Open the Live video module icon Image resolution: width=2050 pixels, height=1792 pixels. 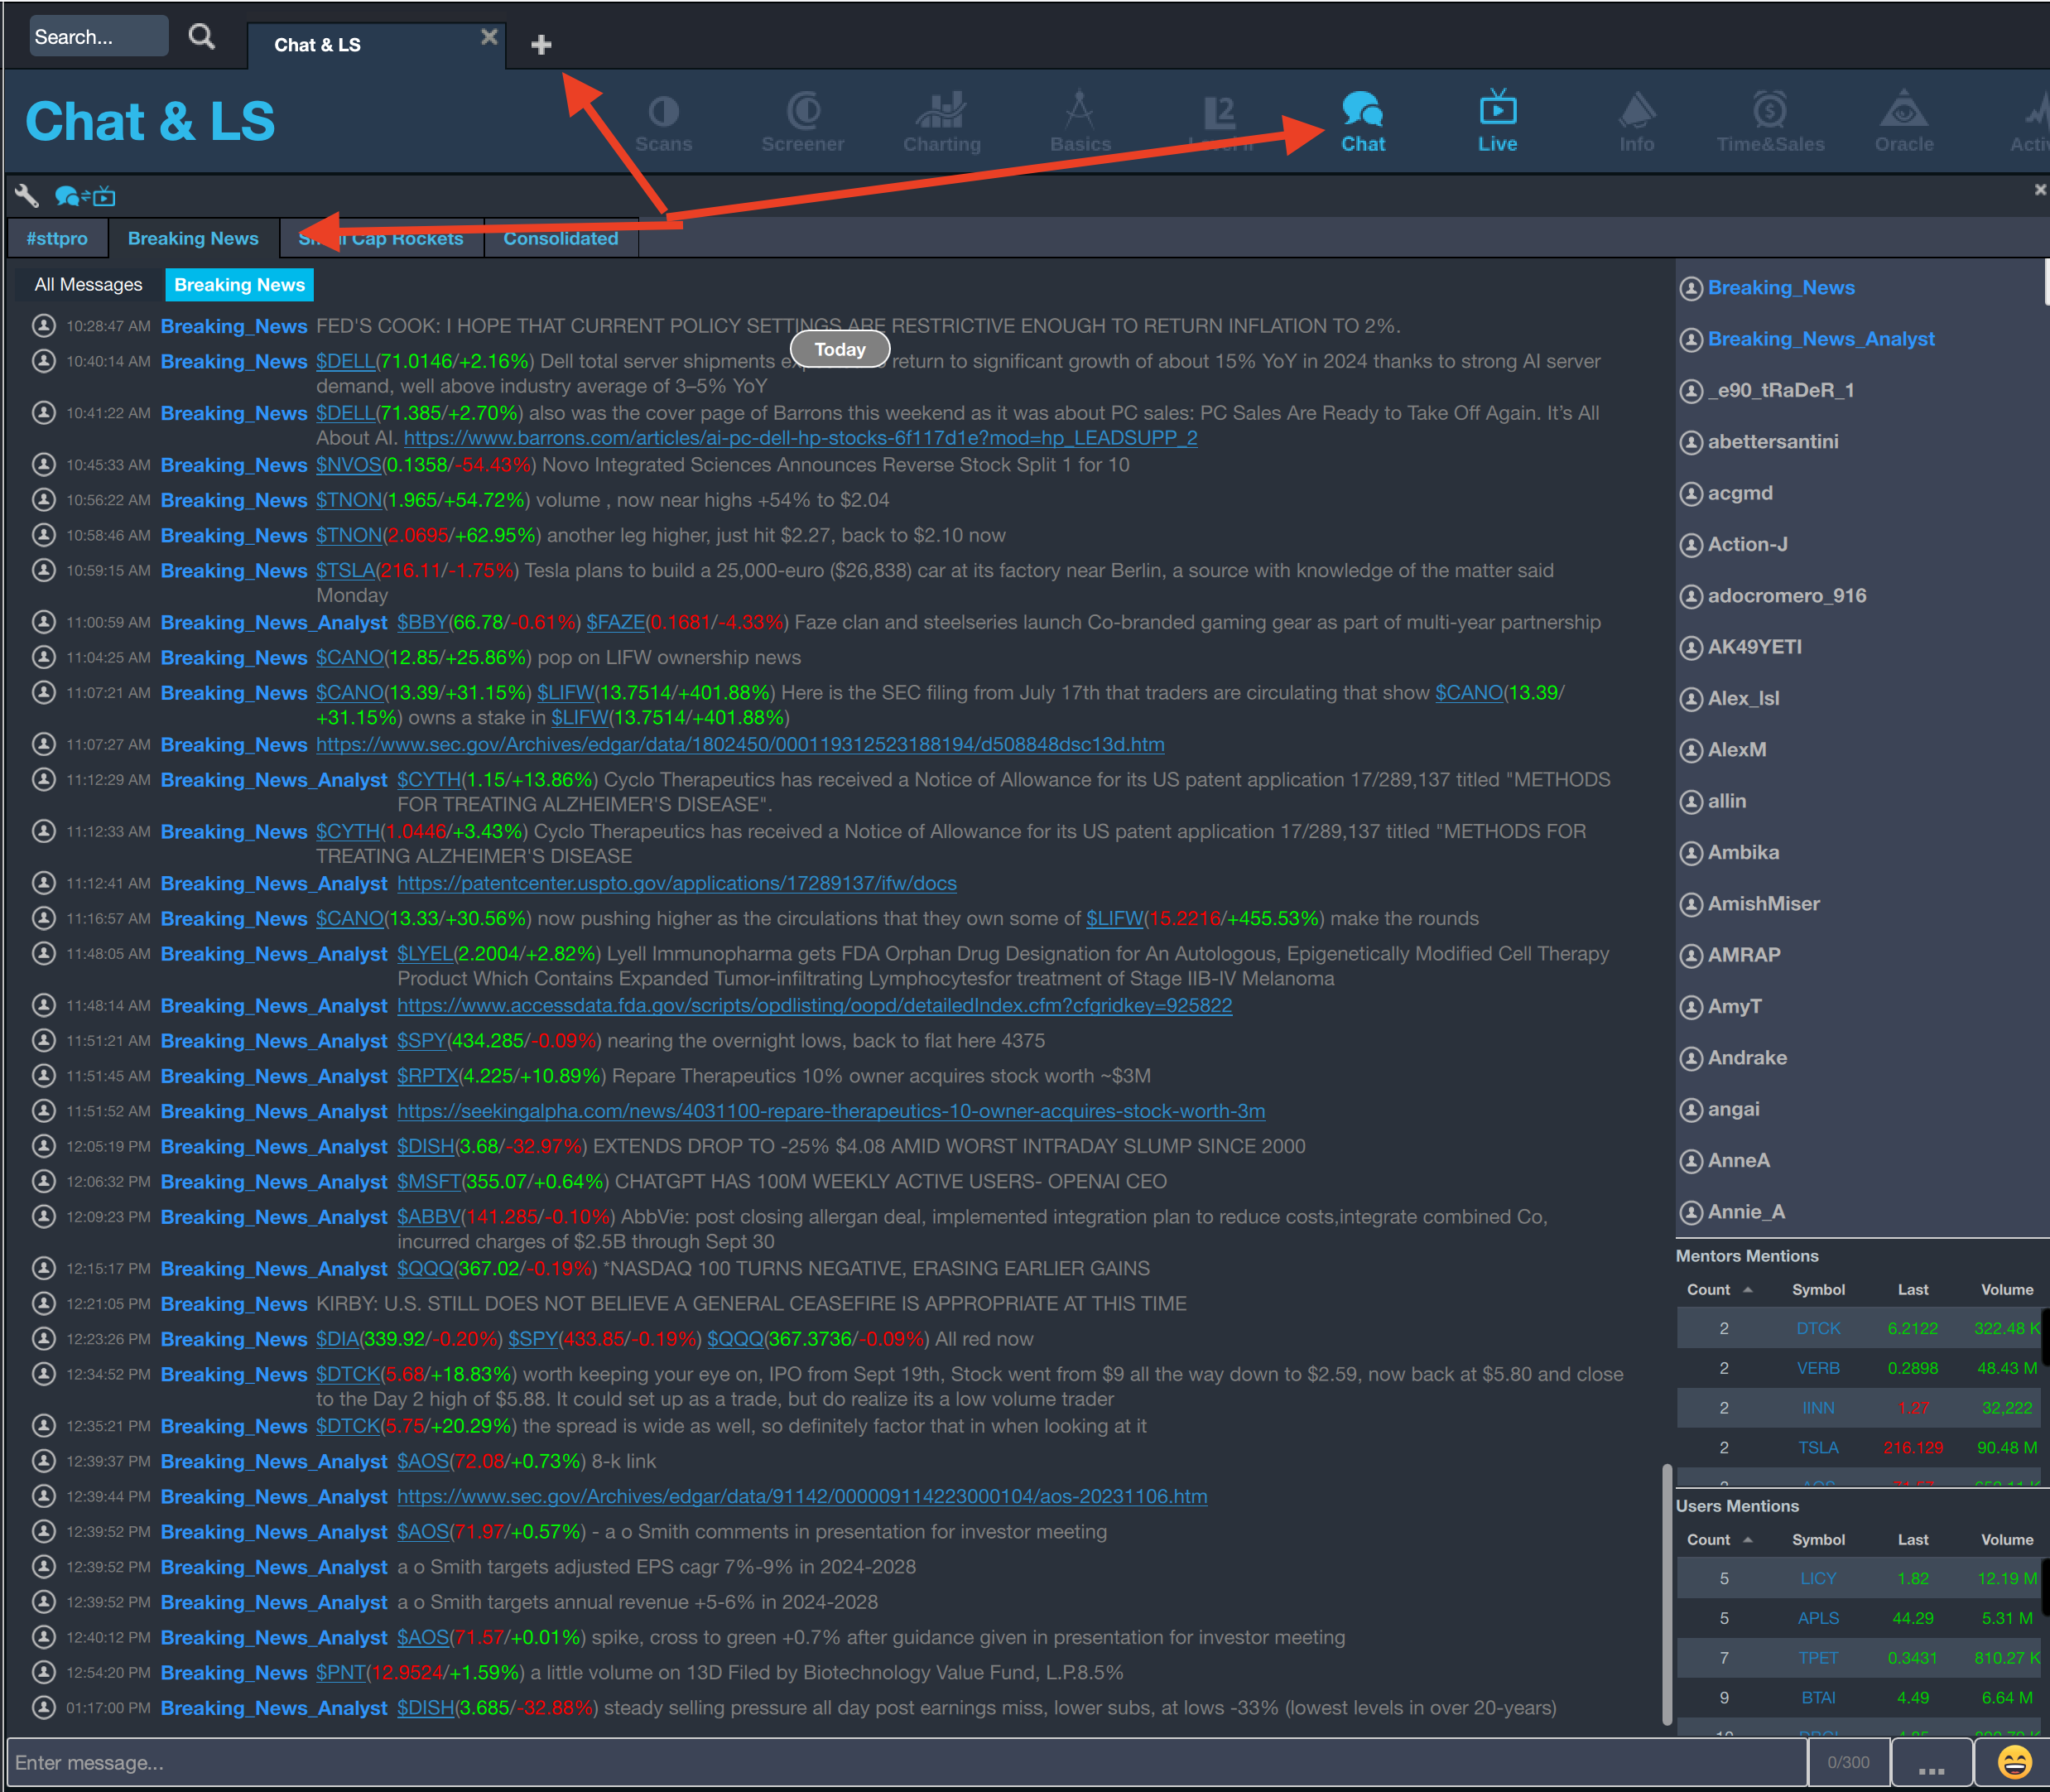click(x=1497, y=122)
